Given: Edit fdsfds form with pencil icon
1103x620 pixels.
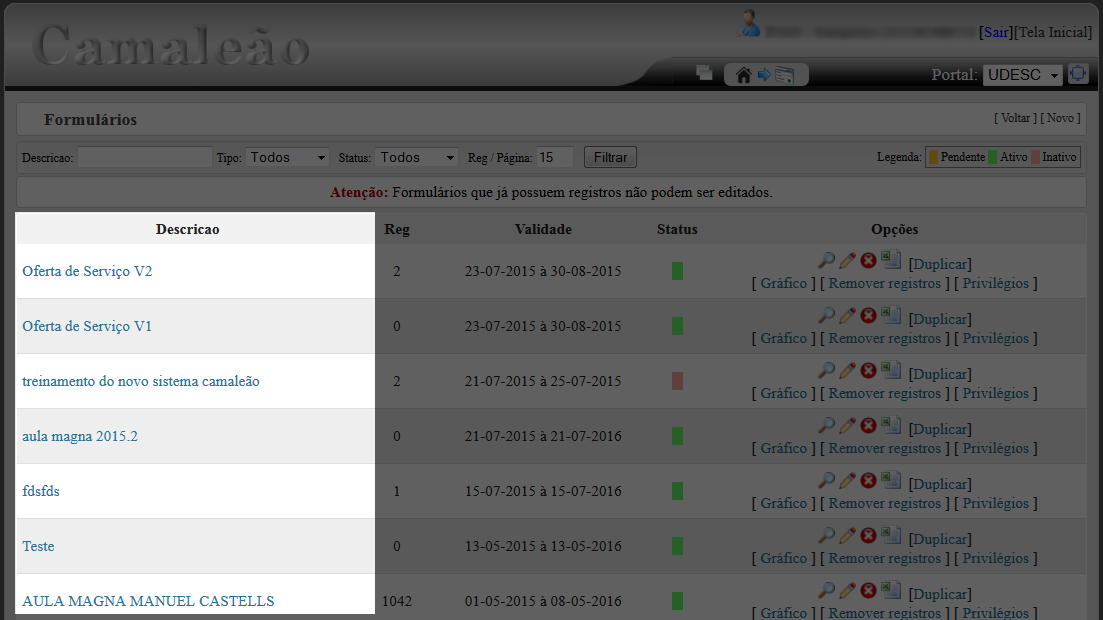Looking at the screenshot, I should 847,480.
